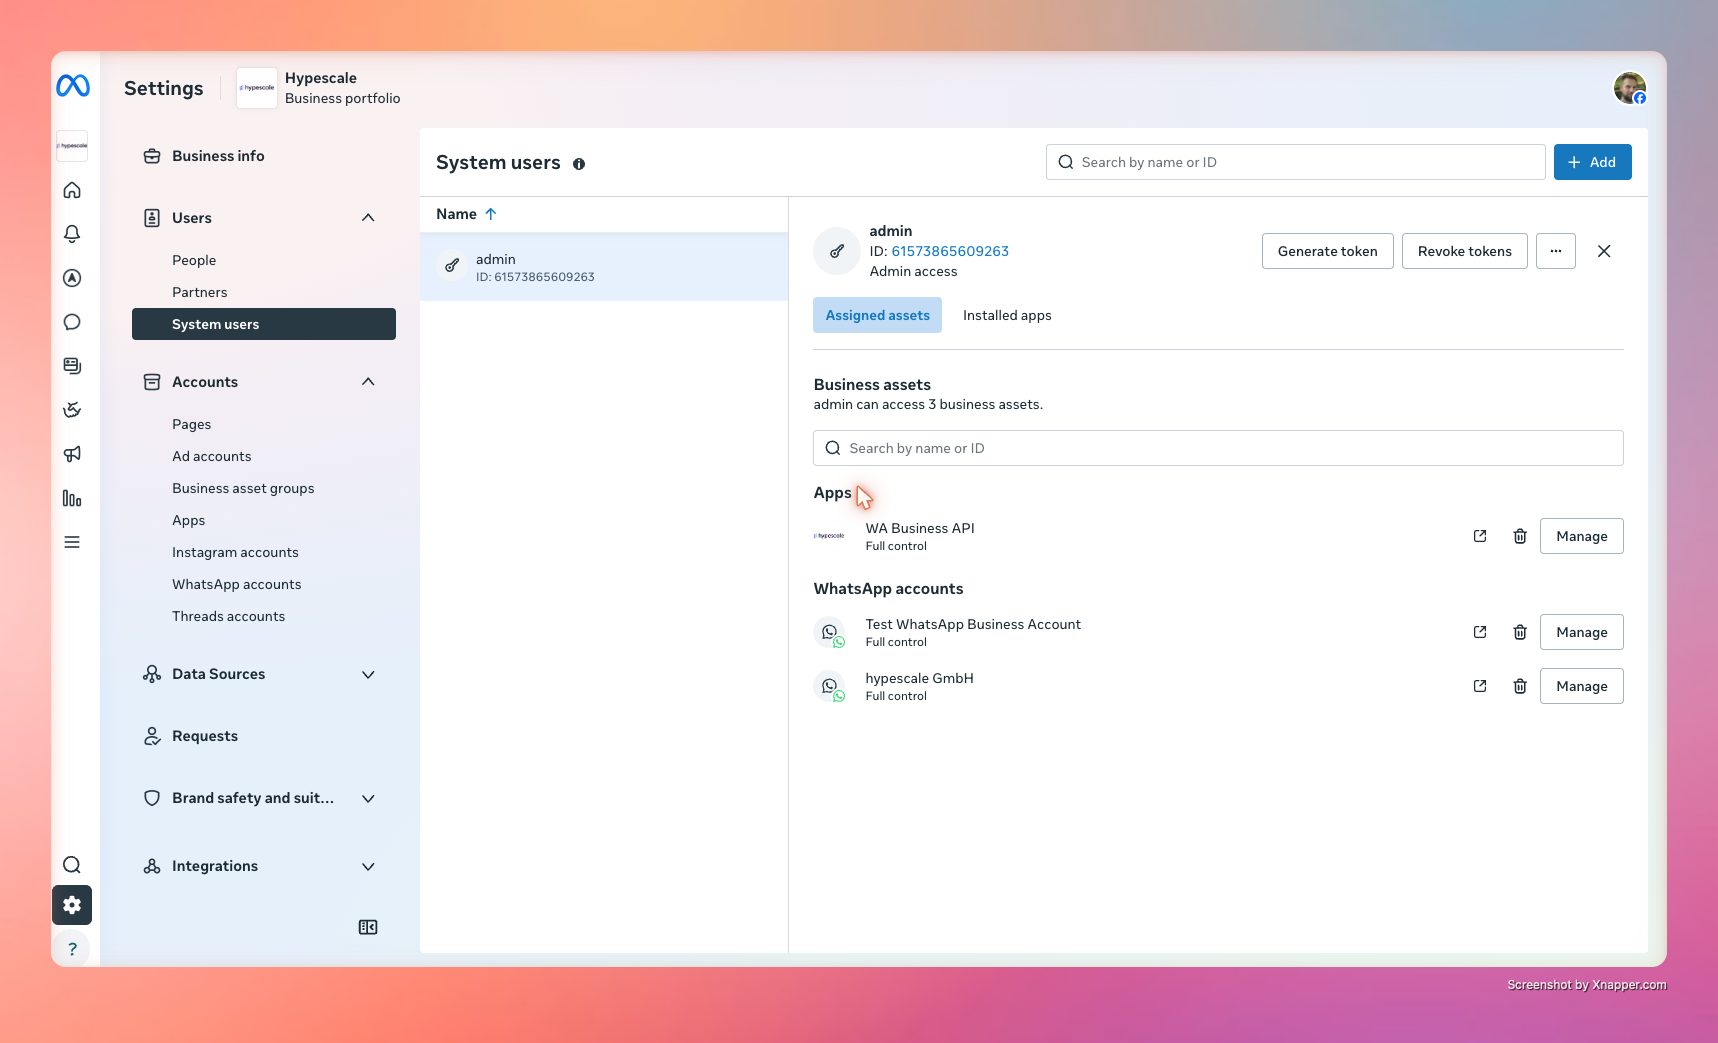This screenshot has width=1718, height=1043.
Task: Select admin row in users list
Action: click(604, 267)
